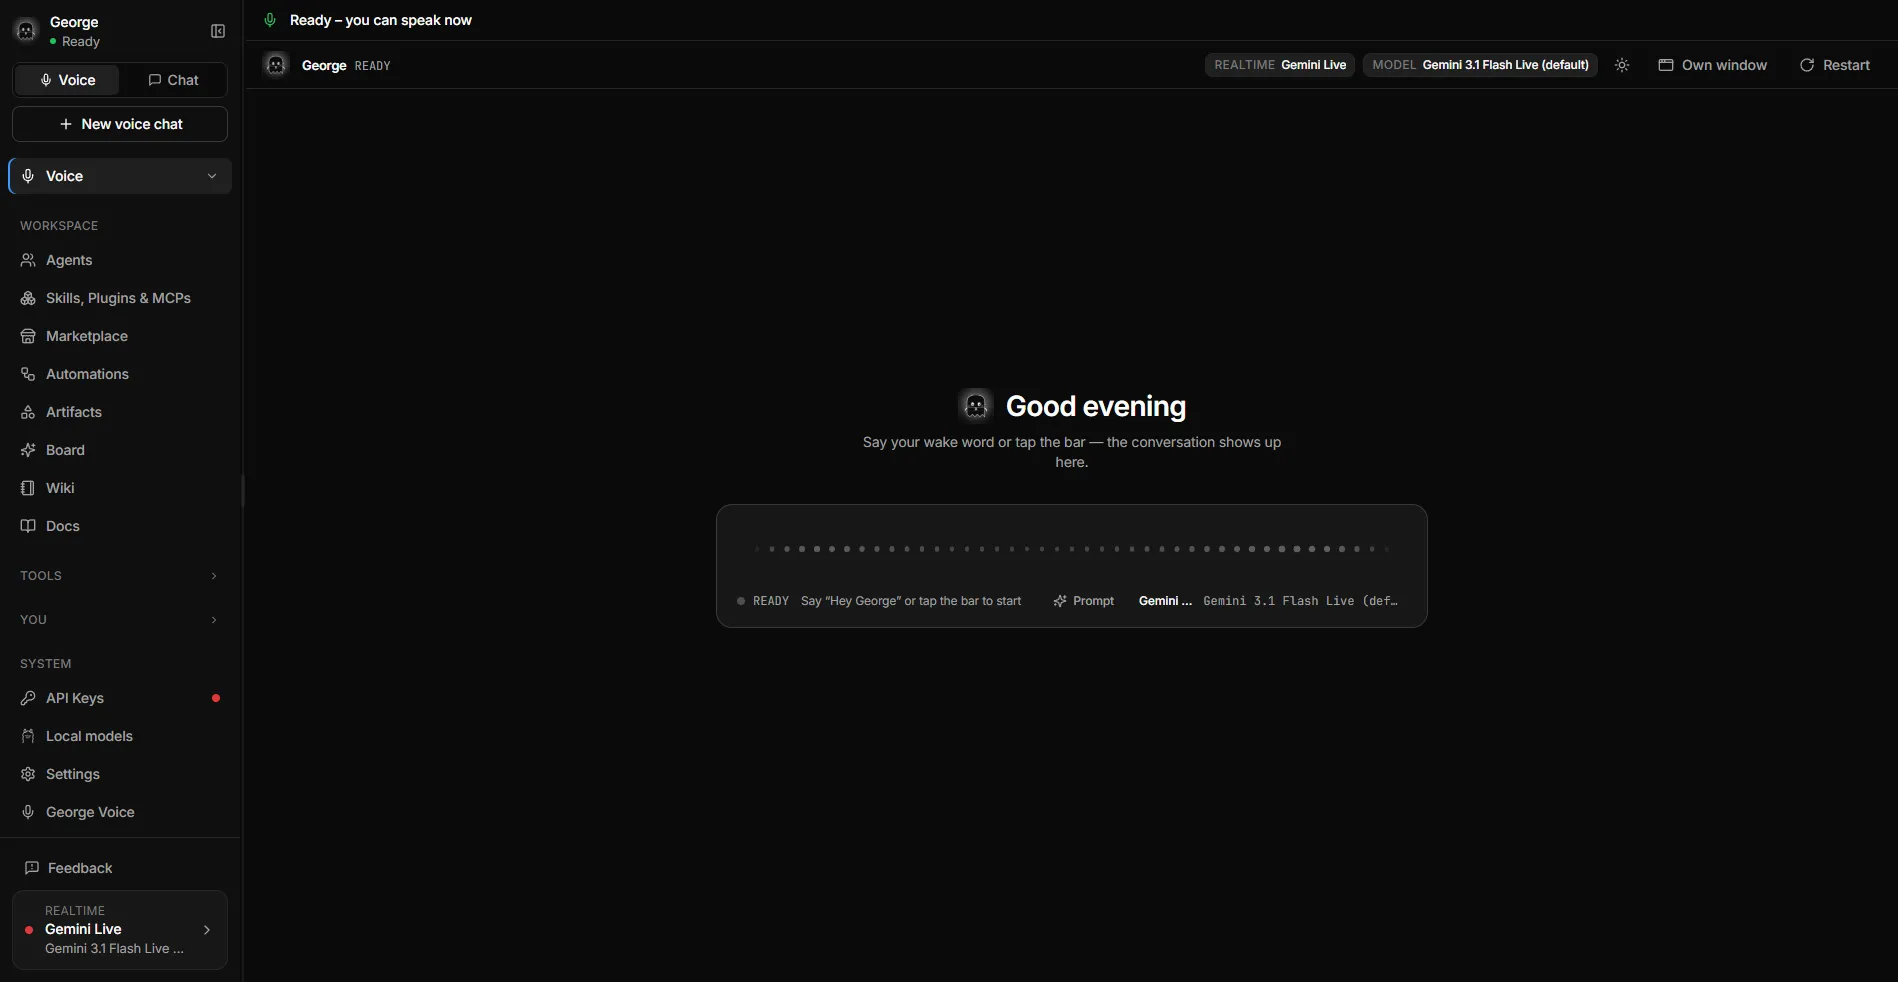This screenshot has height=982, width=1898.
Task: Open Skills, Plugins & MCPs
Action: [120, 298]
